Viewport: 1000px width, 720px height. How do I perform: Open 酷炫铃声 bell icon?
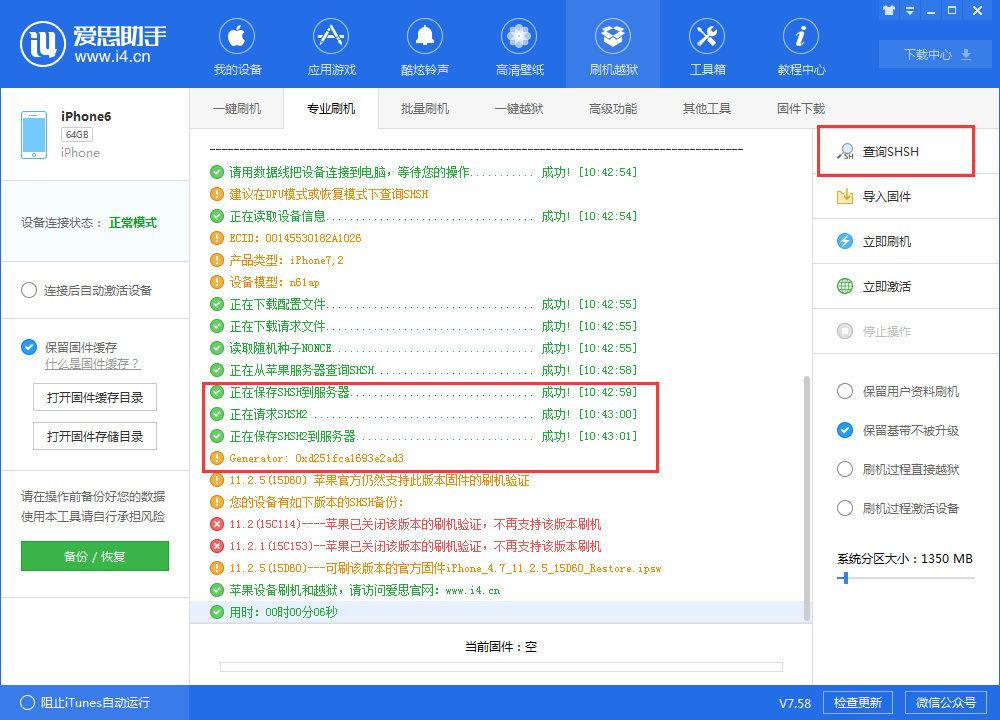(425, 36)
